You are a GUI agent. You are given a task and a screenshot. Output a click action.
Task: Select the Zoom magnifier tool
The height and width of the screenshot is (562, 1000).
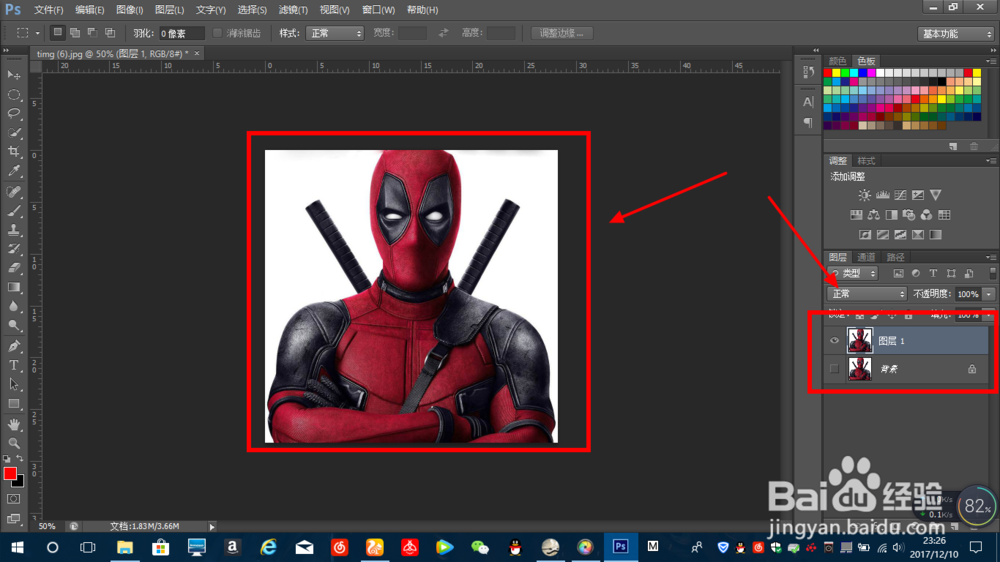click(14, 442)
